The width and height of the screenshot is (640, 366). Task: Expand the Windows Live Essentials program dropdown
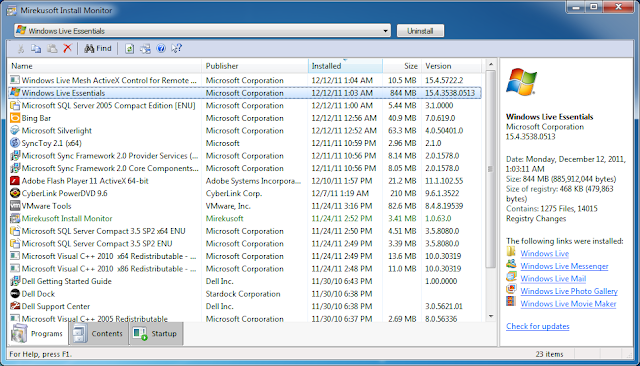pos(385,31)
